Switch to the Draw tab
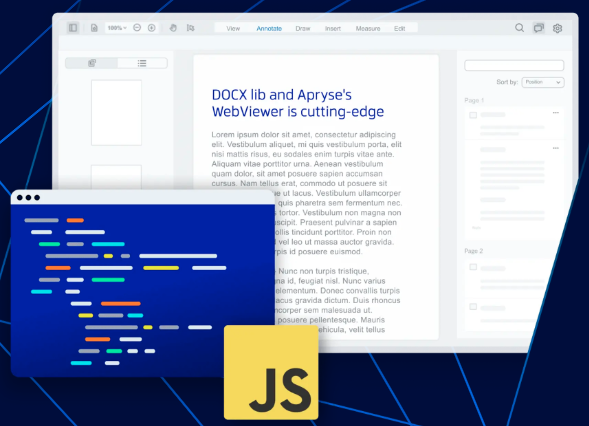589x426 pixels. click(x=303, y=29)
